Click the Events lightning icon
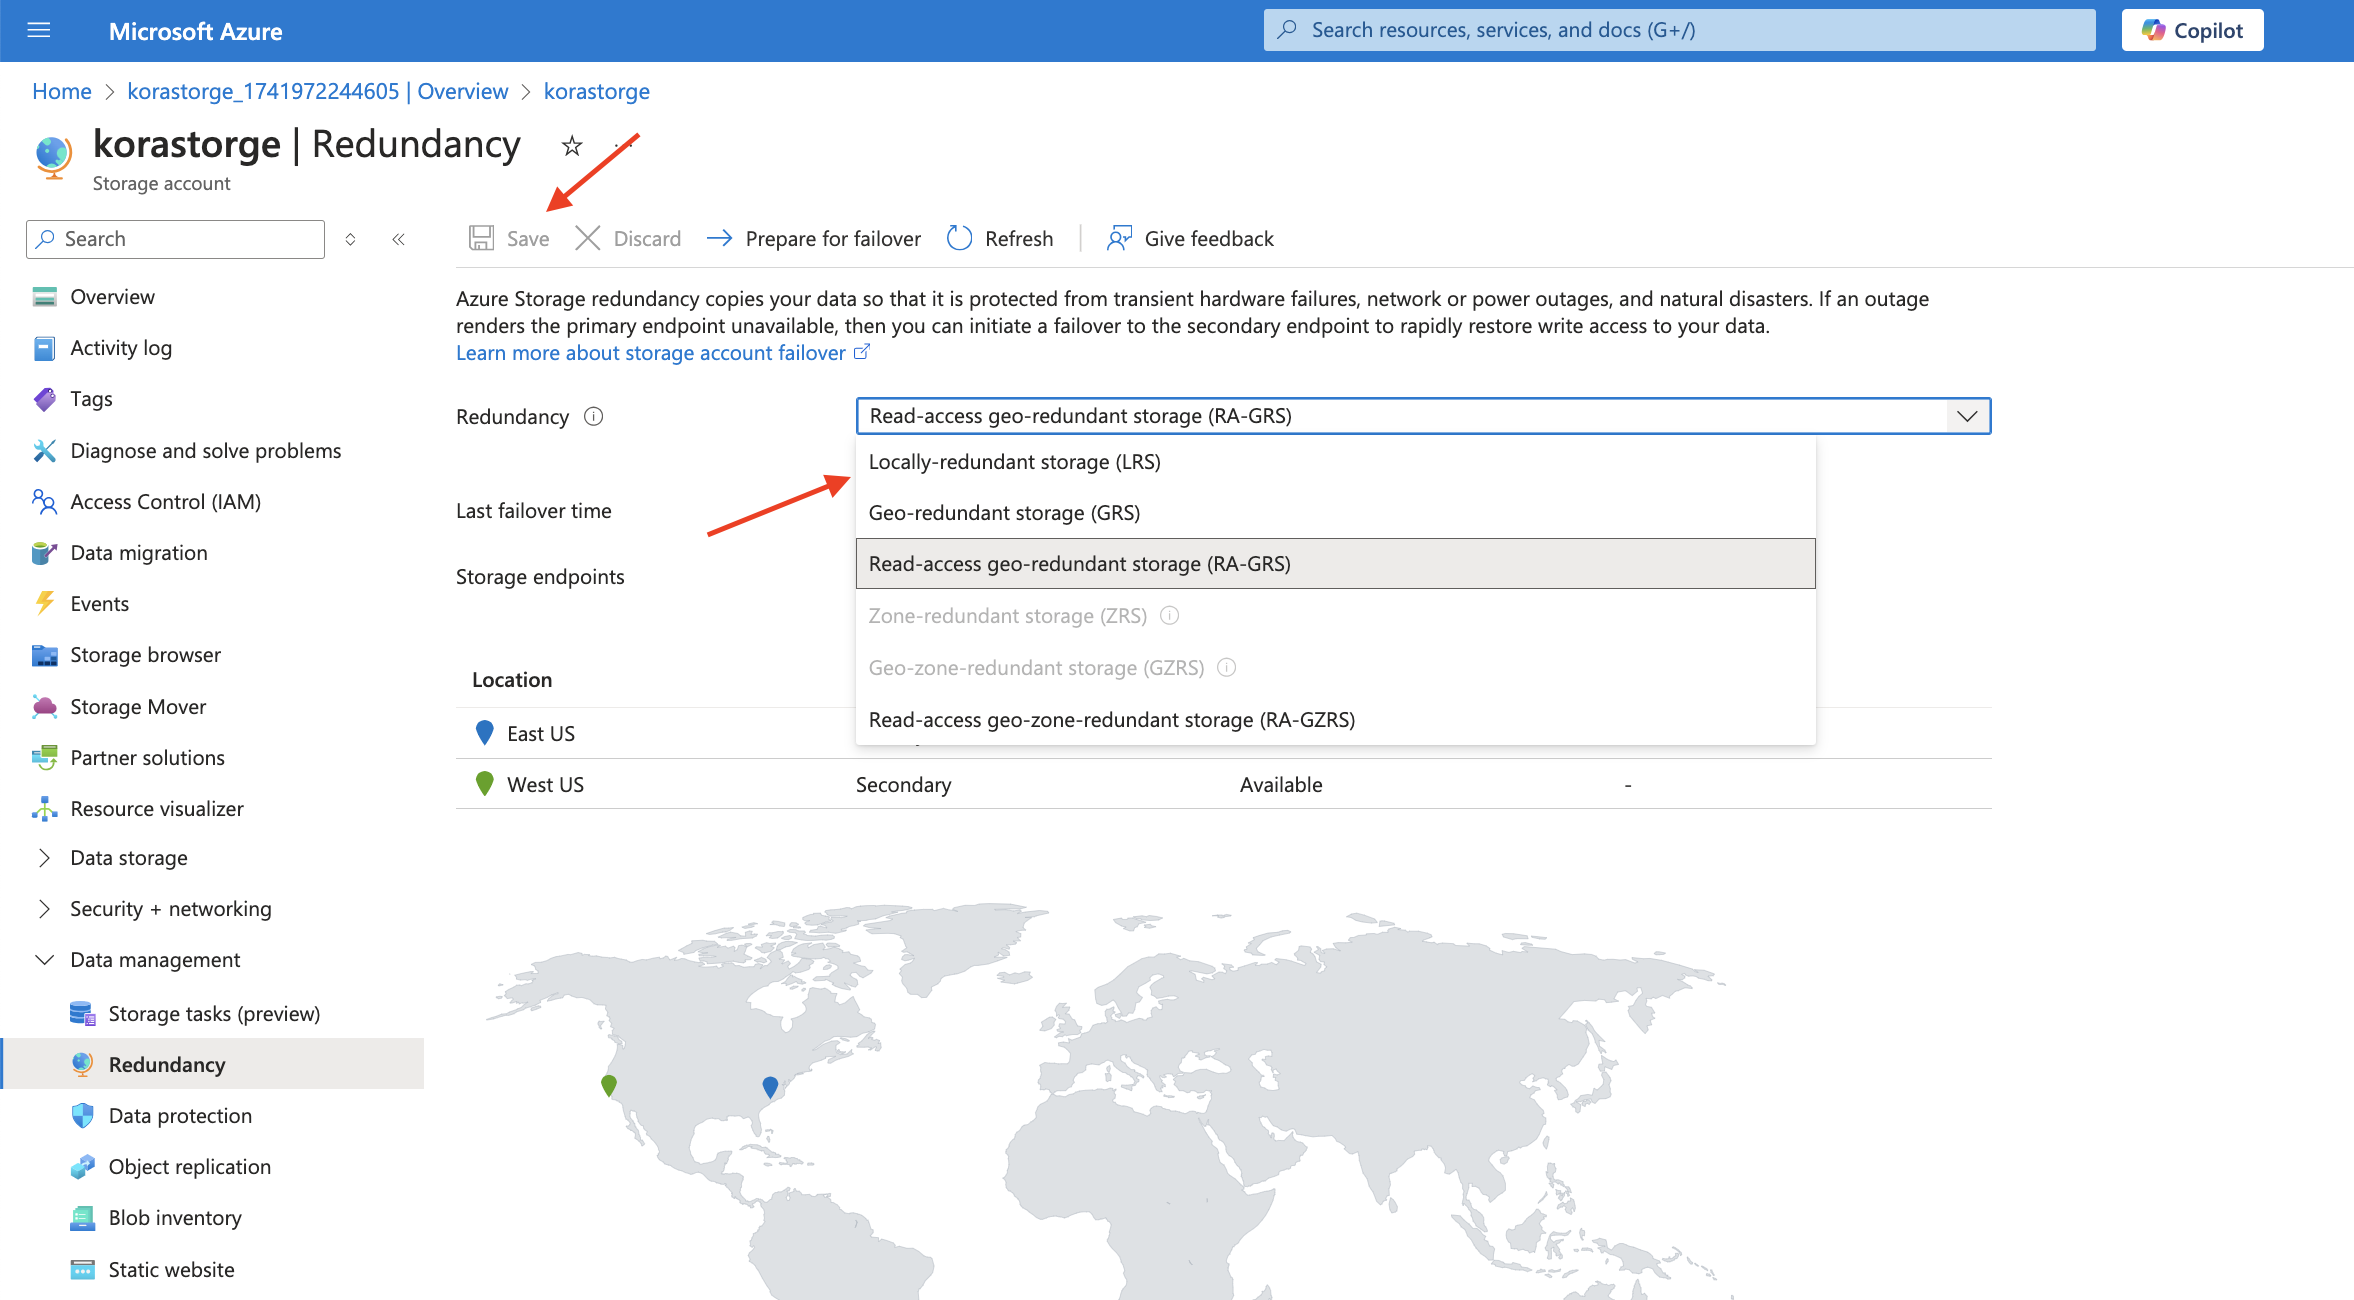The width and height of the screenshot is (2354, 1300). [44, 604]
